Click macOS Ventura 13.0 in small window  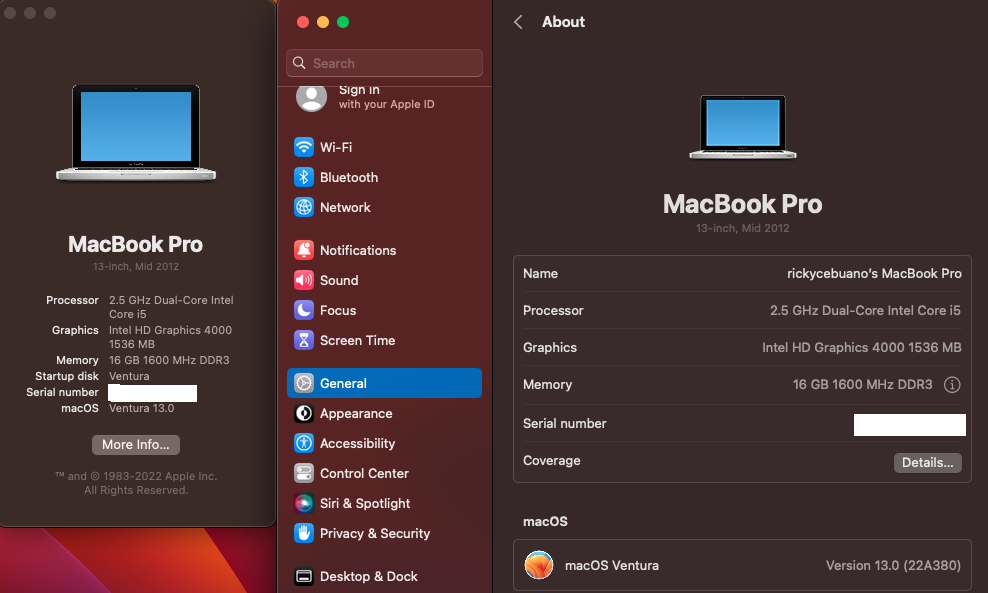[141, 408]
